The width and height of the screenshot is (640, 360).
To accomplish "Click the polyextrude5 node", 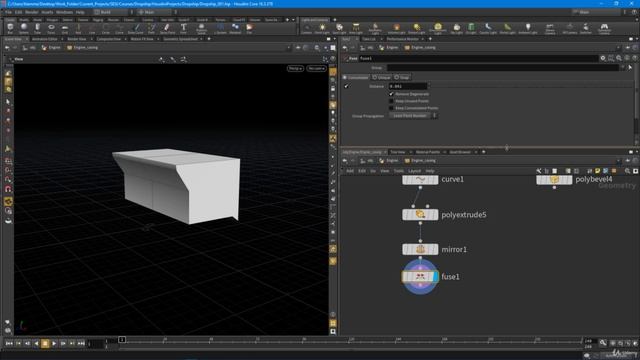I will 420,215.
